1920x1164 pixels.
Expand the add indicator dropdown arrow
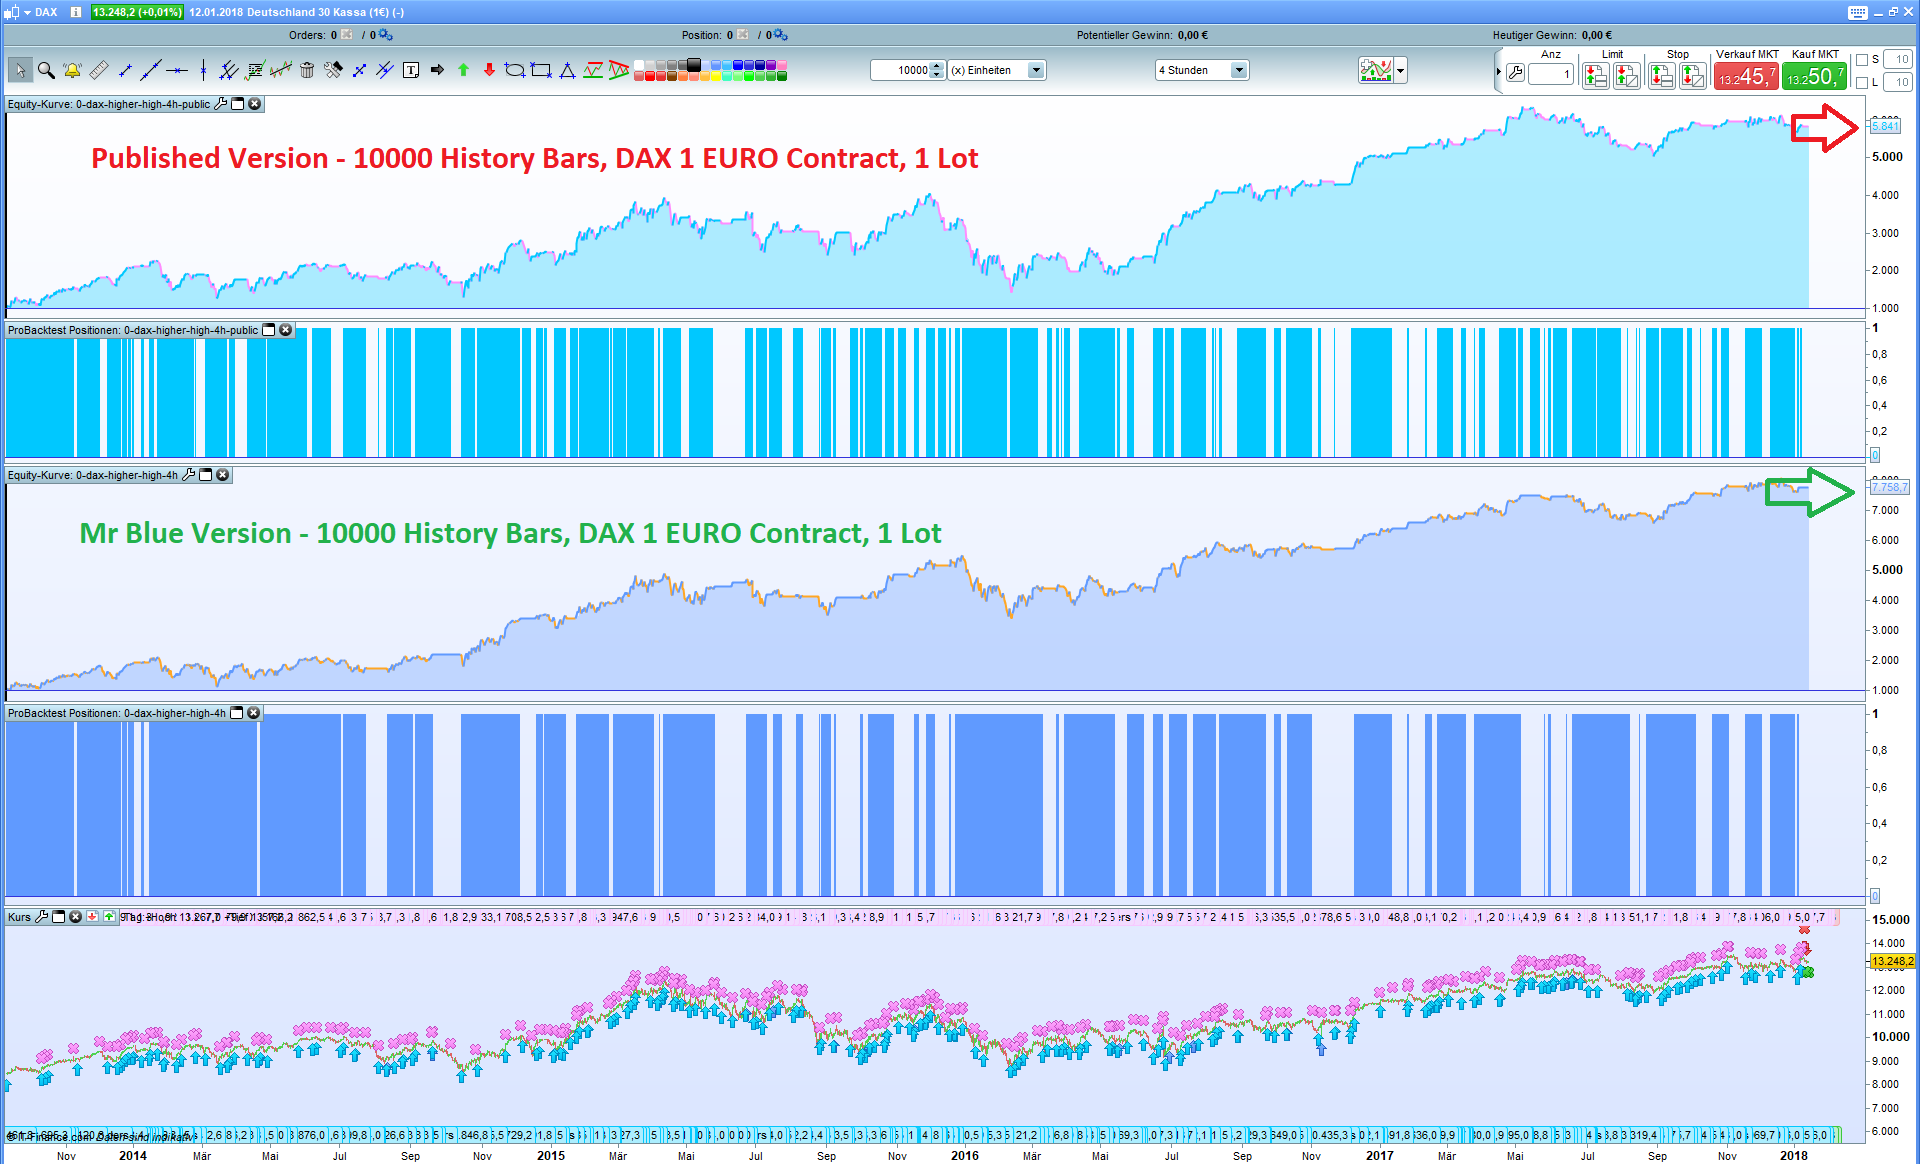pos(1401,70)
